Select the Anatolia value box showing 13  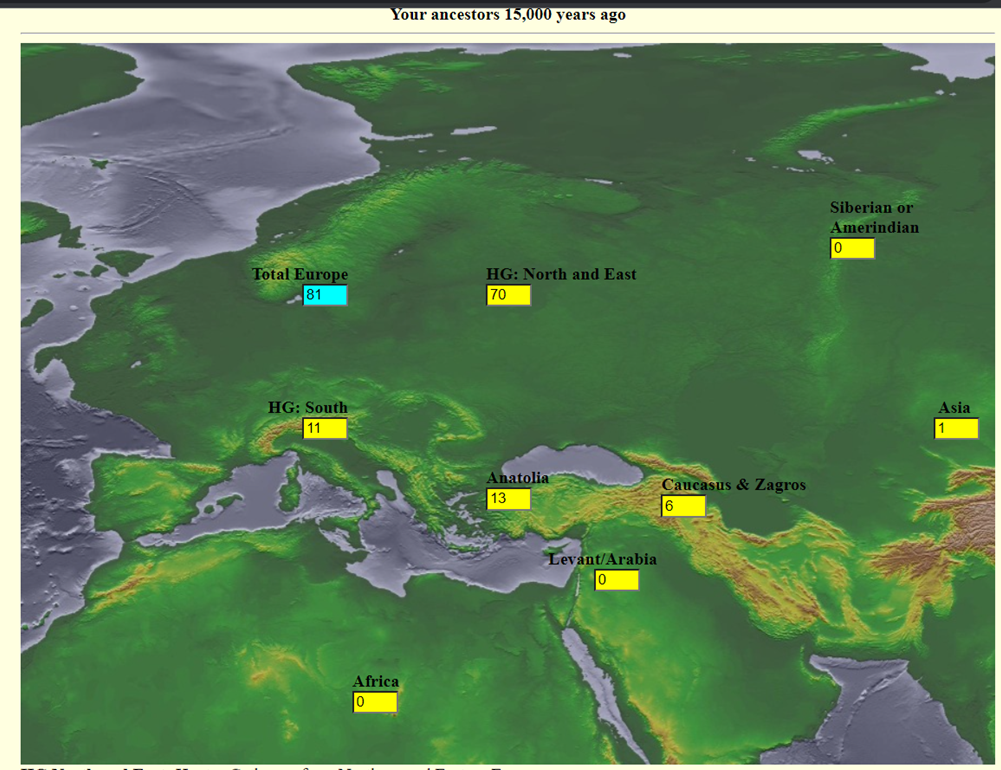pyautogui.click(x=508, y=499)
